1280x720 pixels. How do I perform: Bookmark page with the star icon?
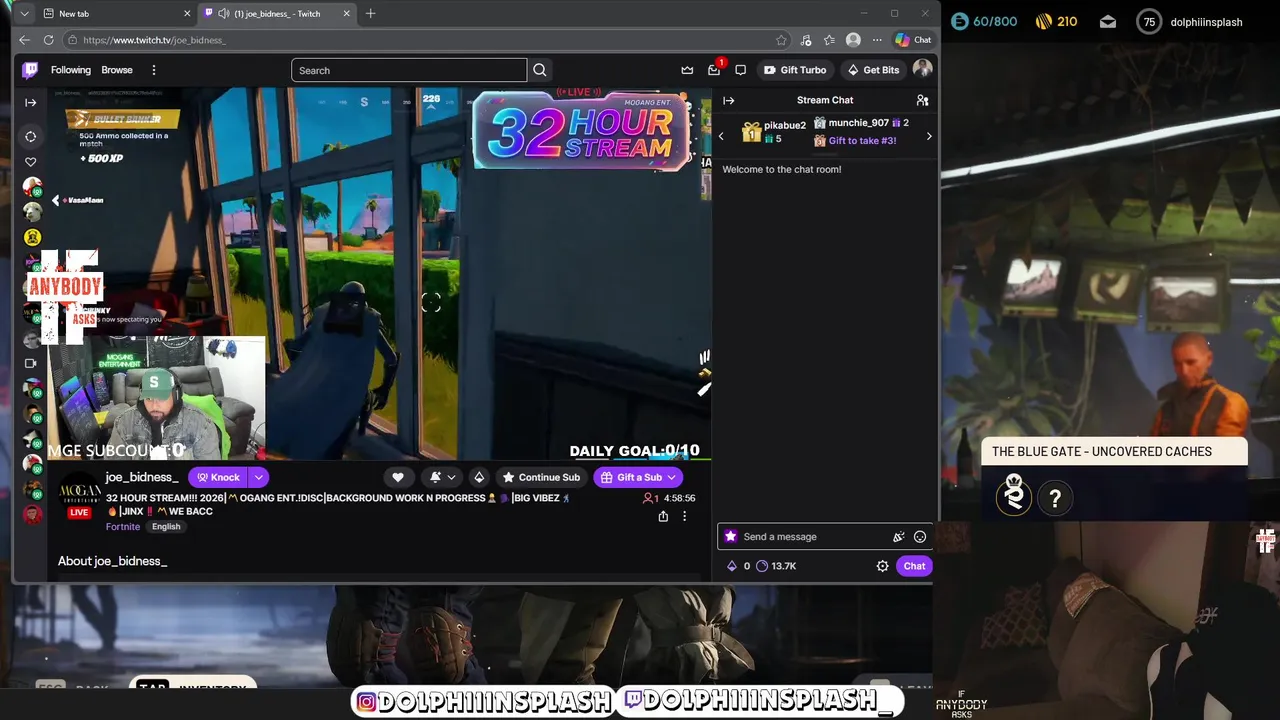(x=781, y=40)
